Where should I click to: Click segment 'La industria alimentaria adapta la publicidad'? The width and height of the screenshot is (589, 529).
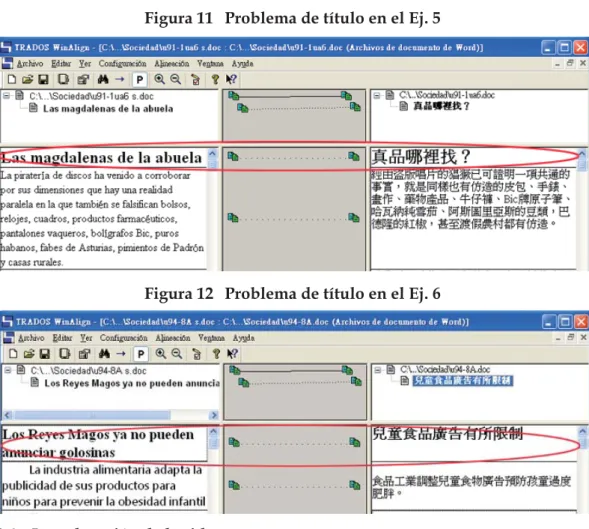pyautogui.click(x=104, y=485)
